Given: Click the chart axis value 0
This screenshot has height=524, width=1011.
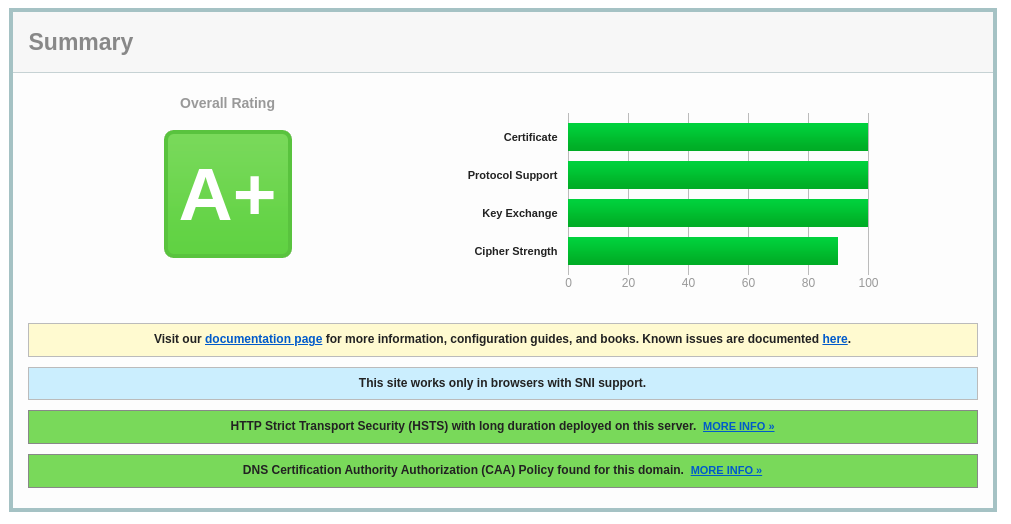Looking at the screenshot, I should pos(568,283).
